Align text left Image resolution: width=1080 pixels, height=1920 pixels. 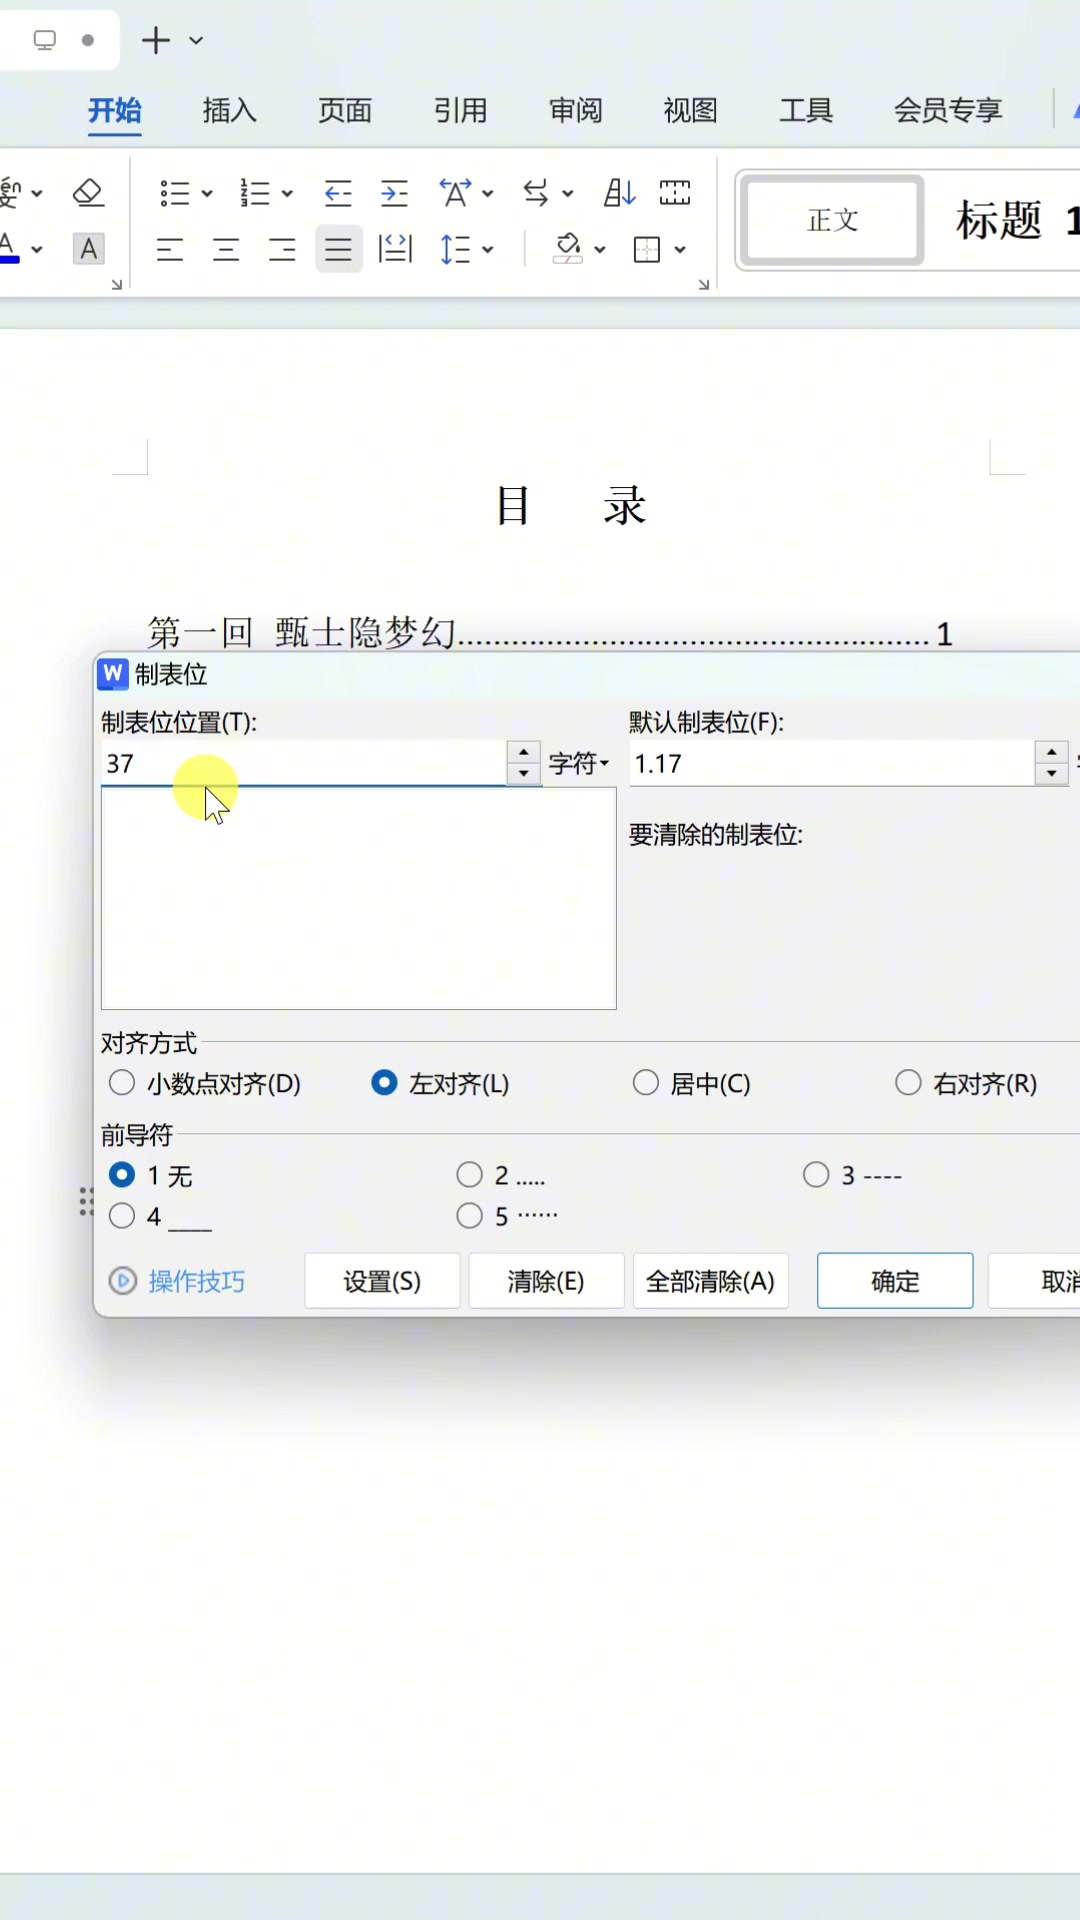170,250
